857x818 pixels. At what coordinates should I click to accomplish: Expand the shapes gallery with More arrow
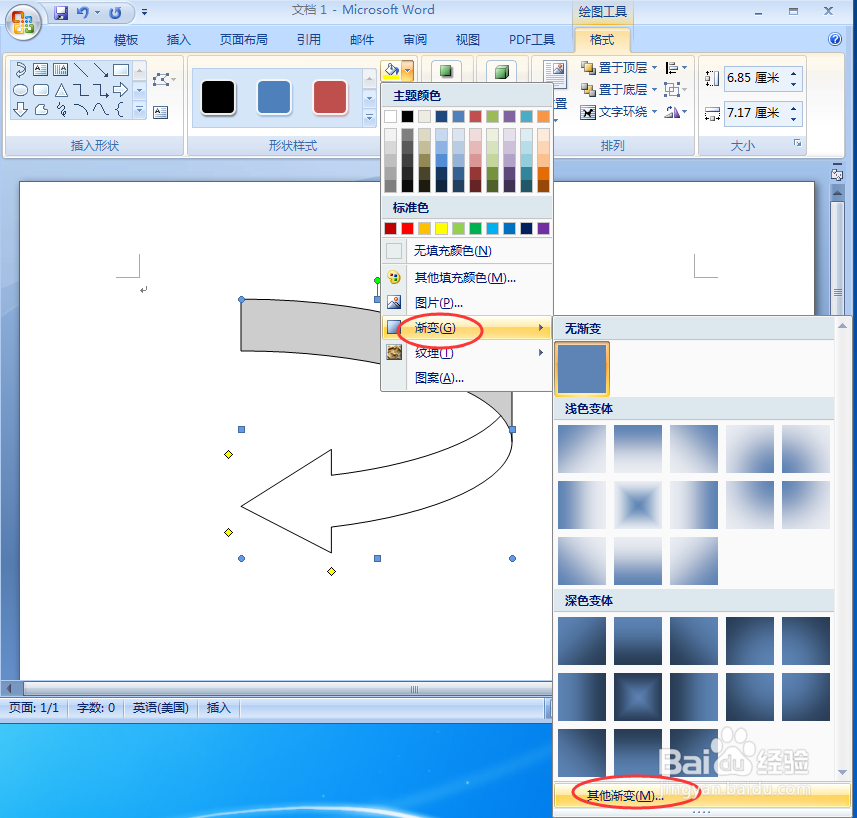(140, 110)
